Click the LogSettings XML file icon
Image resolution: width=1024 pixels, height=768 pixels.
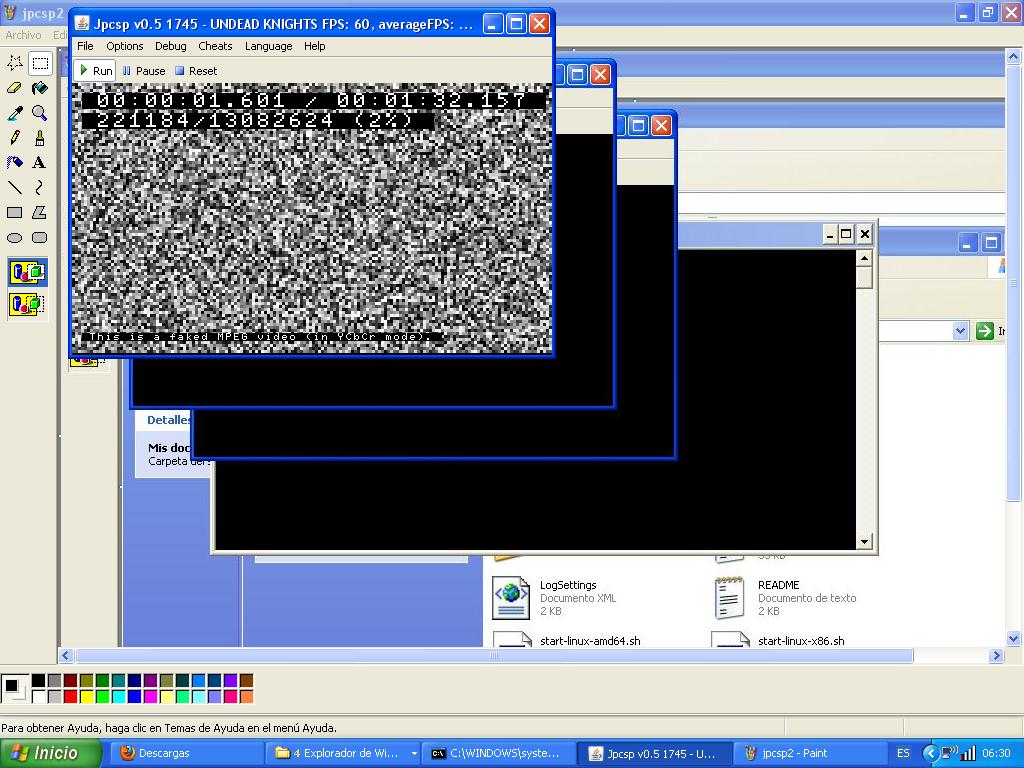(x=511, y=597)
